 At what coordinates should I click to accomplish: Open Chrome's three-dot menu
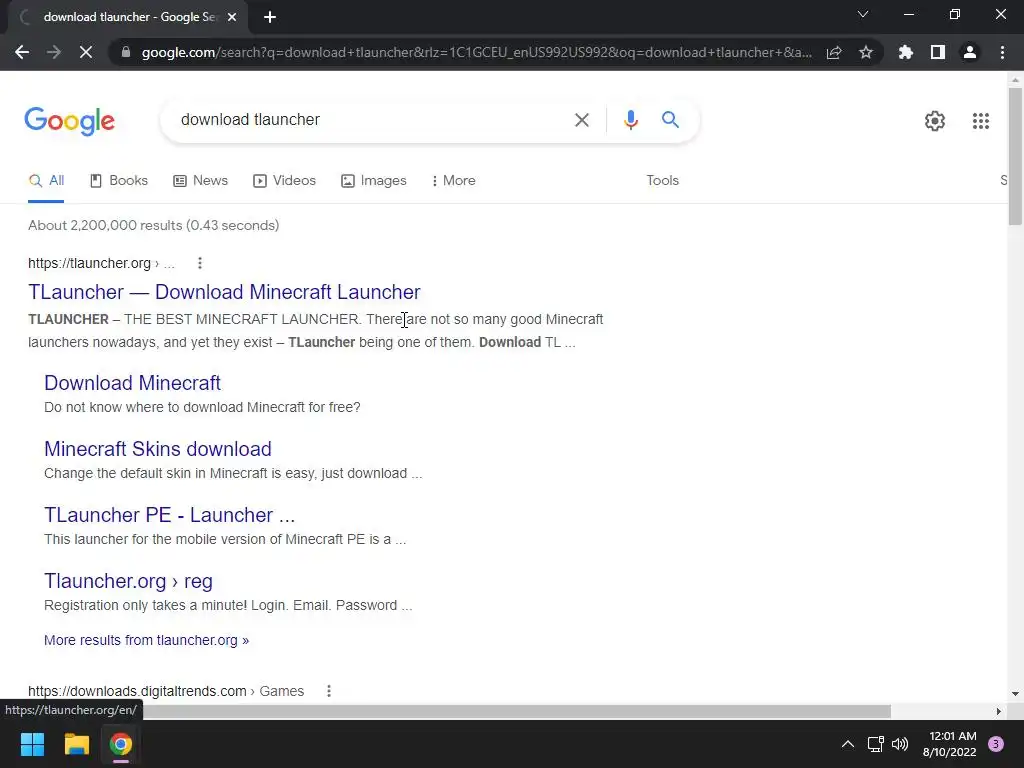[x=1002, y=52]
